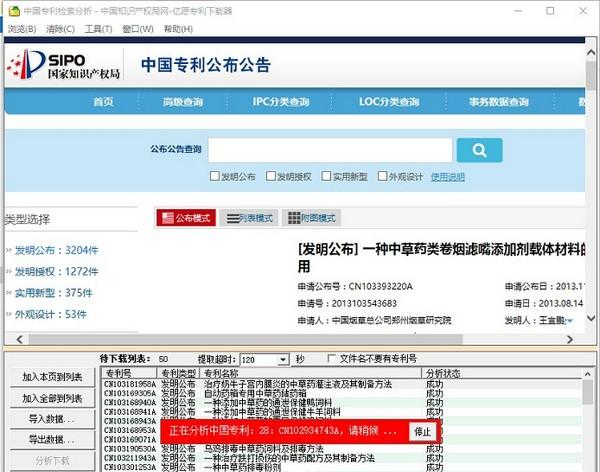Viewport: 600px width, 472px height.
Task: Click 停止 to stop analysis
Action: [x=422, y=432]
